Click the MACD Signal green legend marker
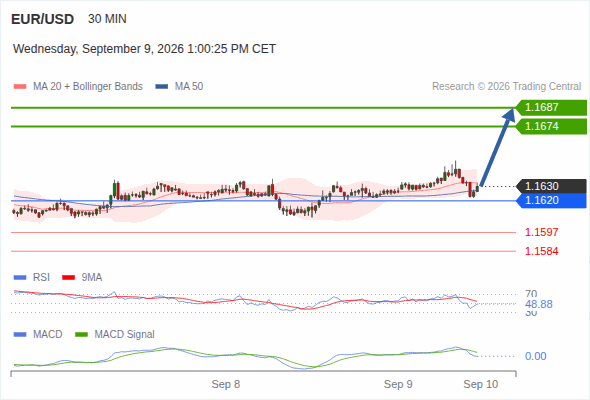Viewport: 590px width, 400px height. pos(81,335)
